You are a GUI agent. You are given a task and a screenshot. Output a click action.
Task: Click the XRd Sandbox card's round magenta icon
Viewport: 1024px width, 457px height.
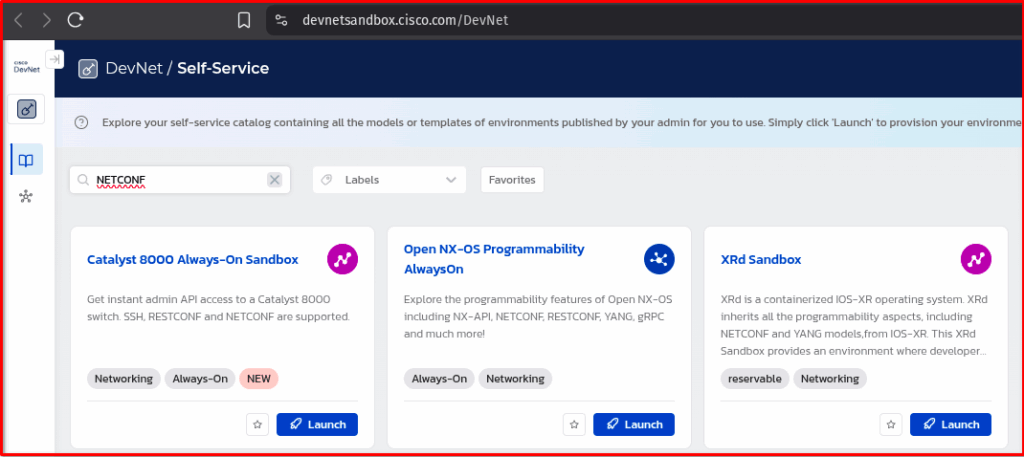point(976,259)
